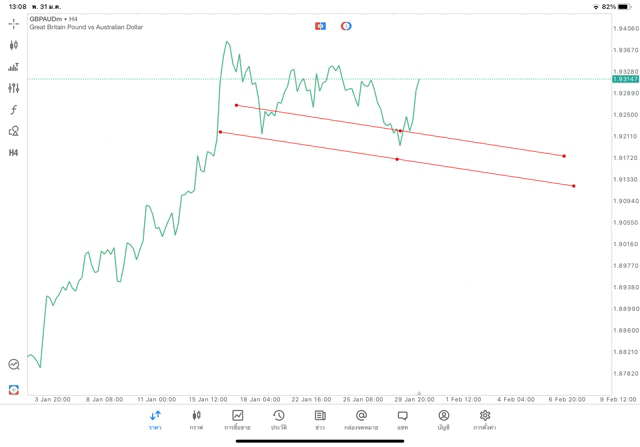Open the ข่าว (News) tab

click(x=320, y=419)
